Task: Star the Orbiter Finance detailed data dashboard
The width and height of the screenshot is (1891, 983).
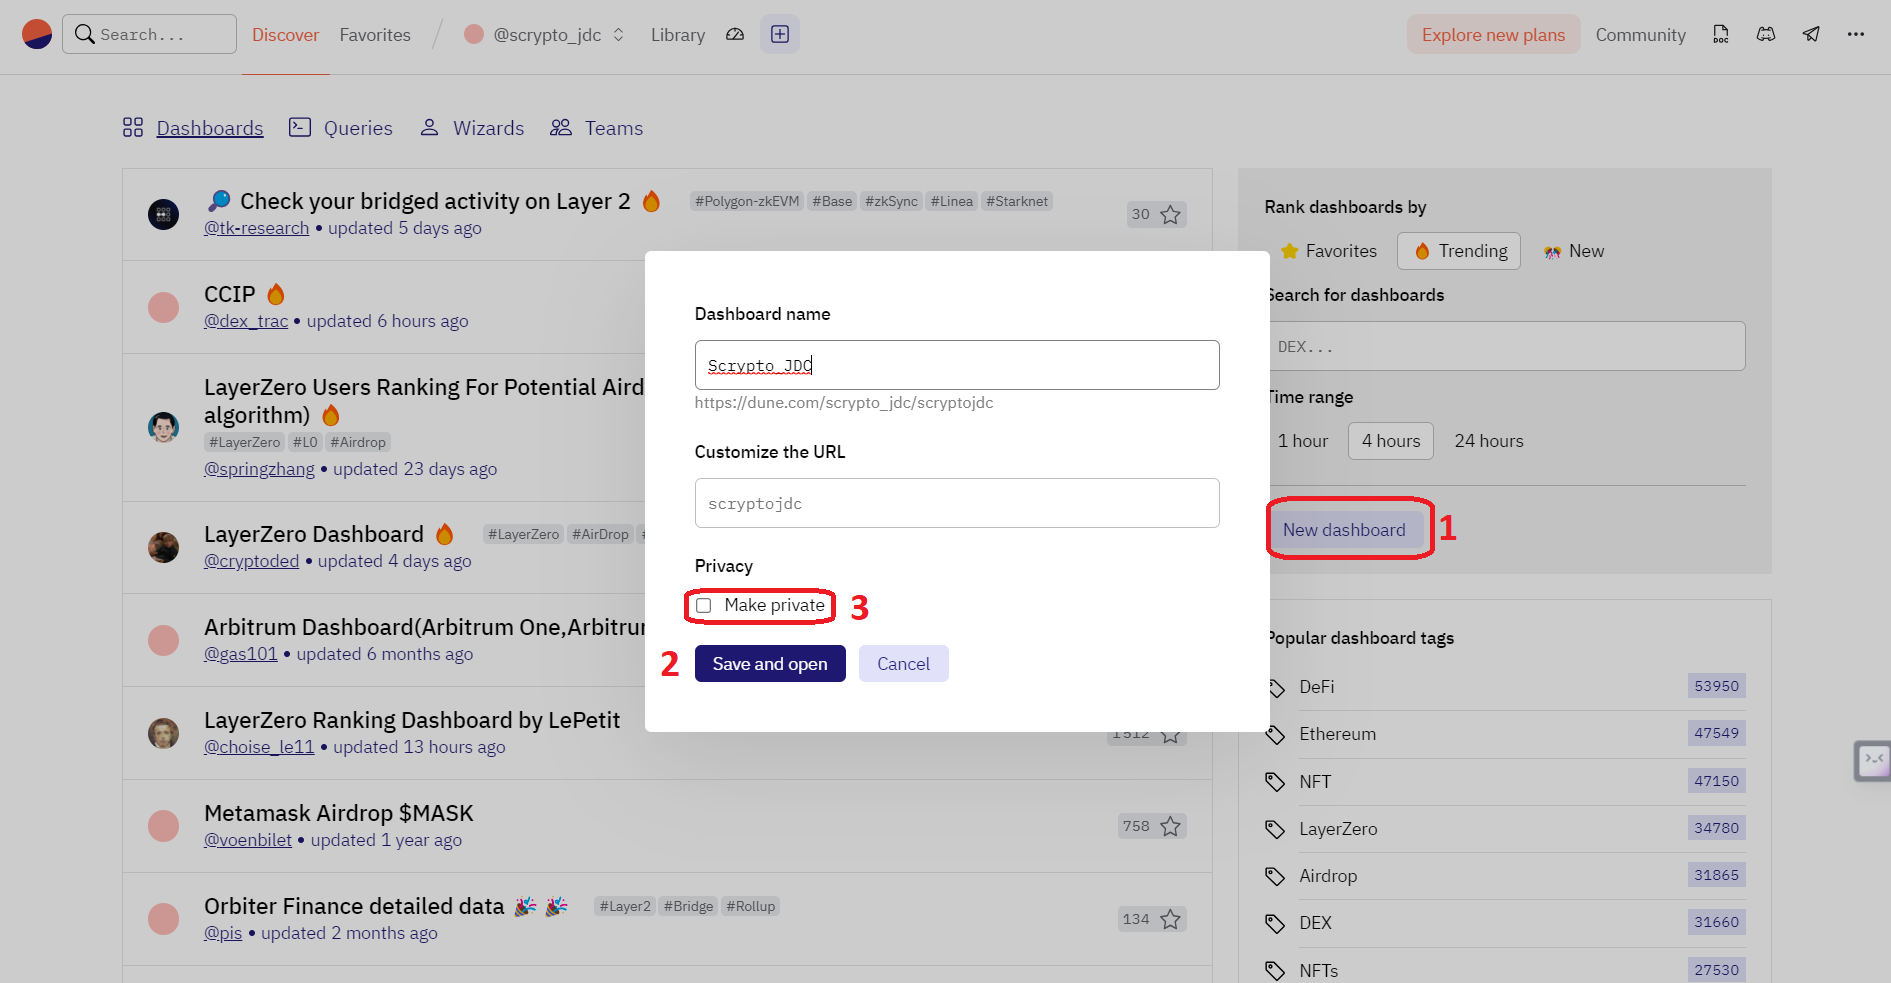Action: click(1170, 919)
